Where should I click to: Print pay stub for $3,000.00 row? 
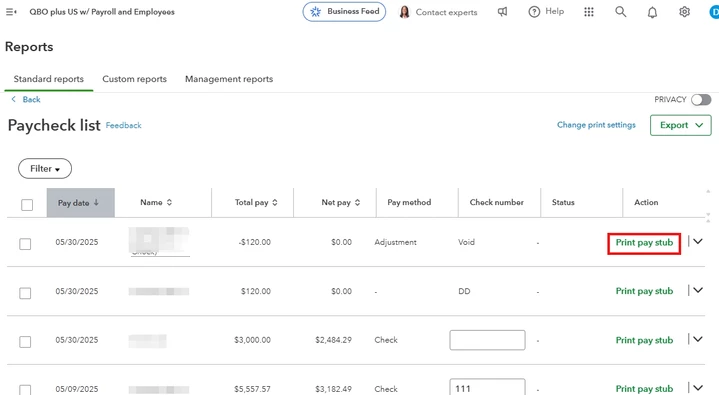[644, 340]
